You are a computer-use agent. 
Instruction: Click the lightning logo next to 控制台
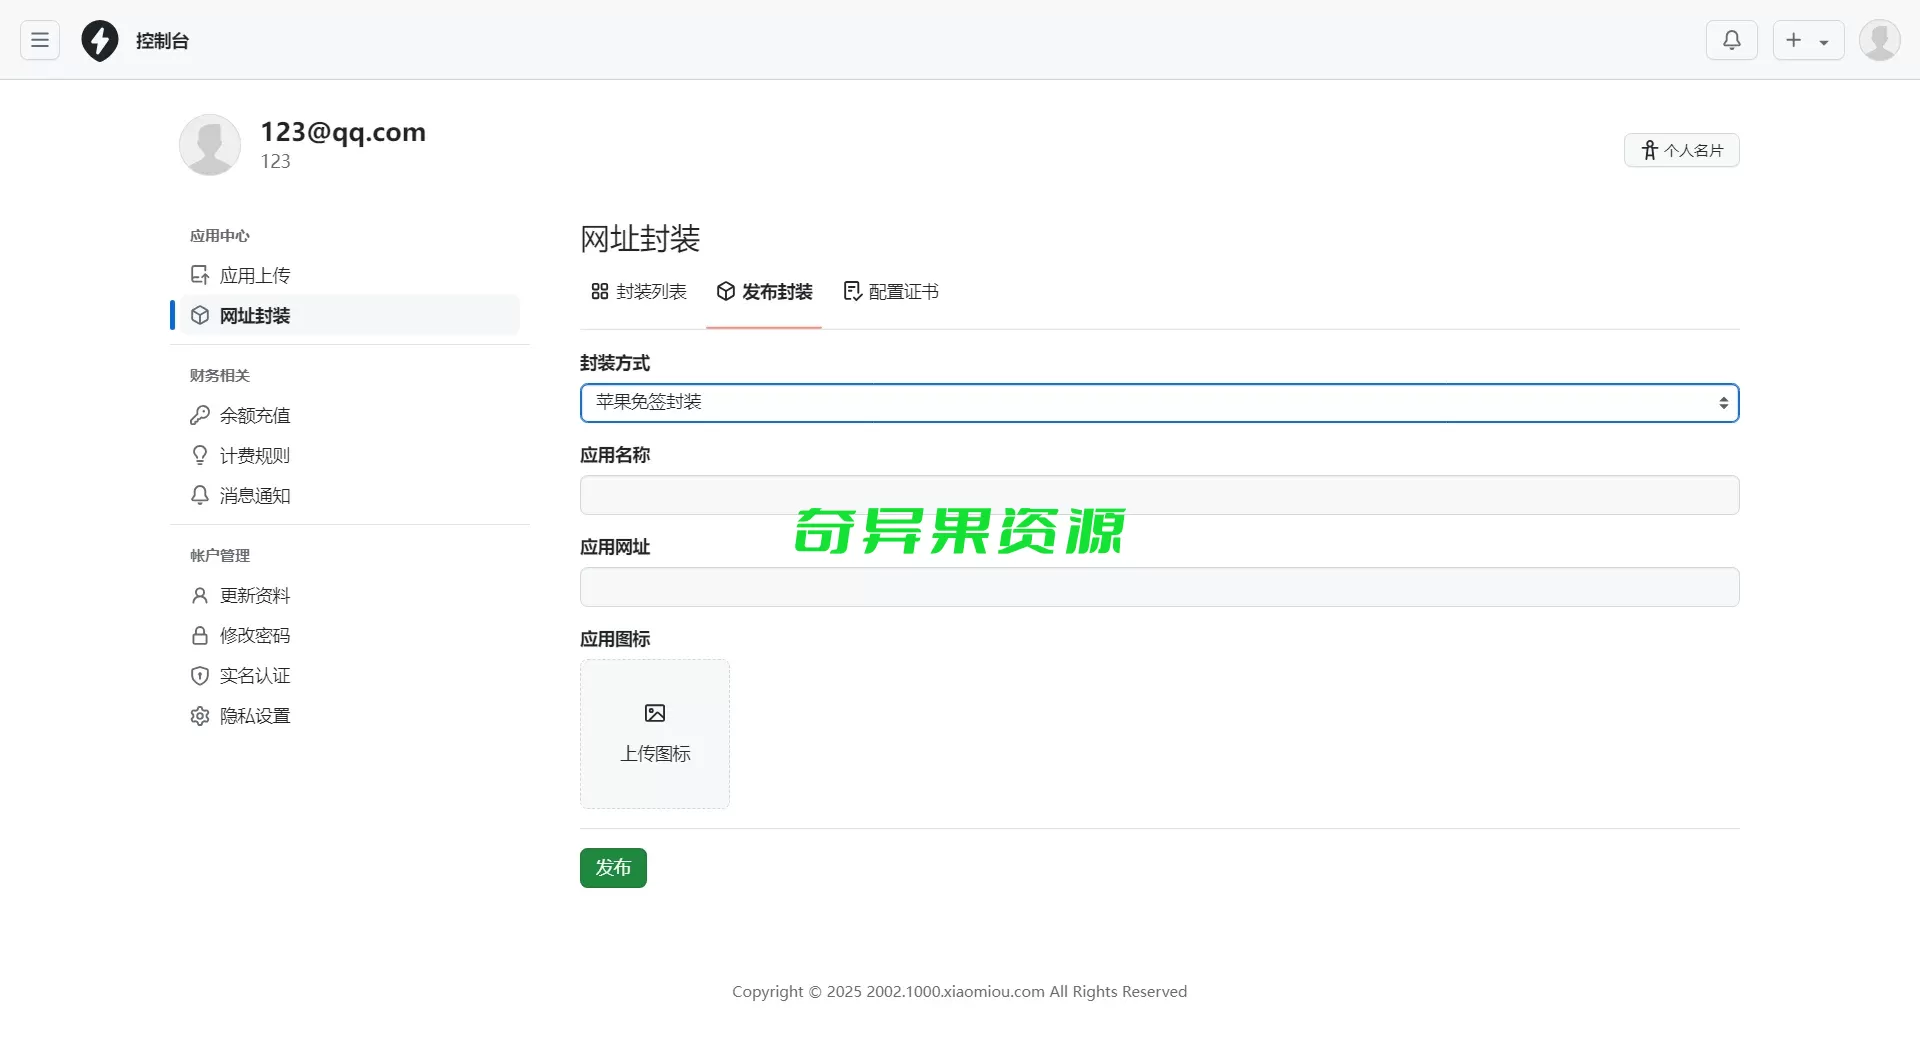click(x=99, y=40)
